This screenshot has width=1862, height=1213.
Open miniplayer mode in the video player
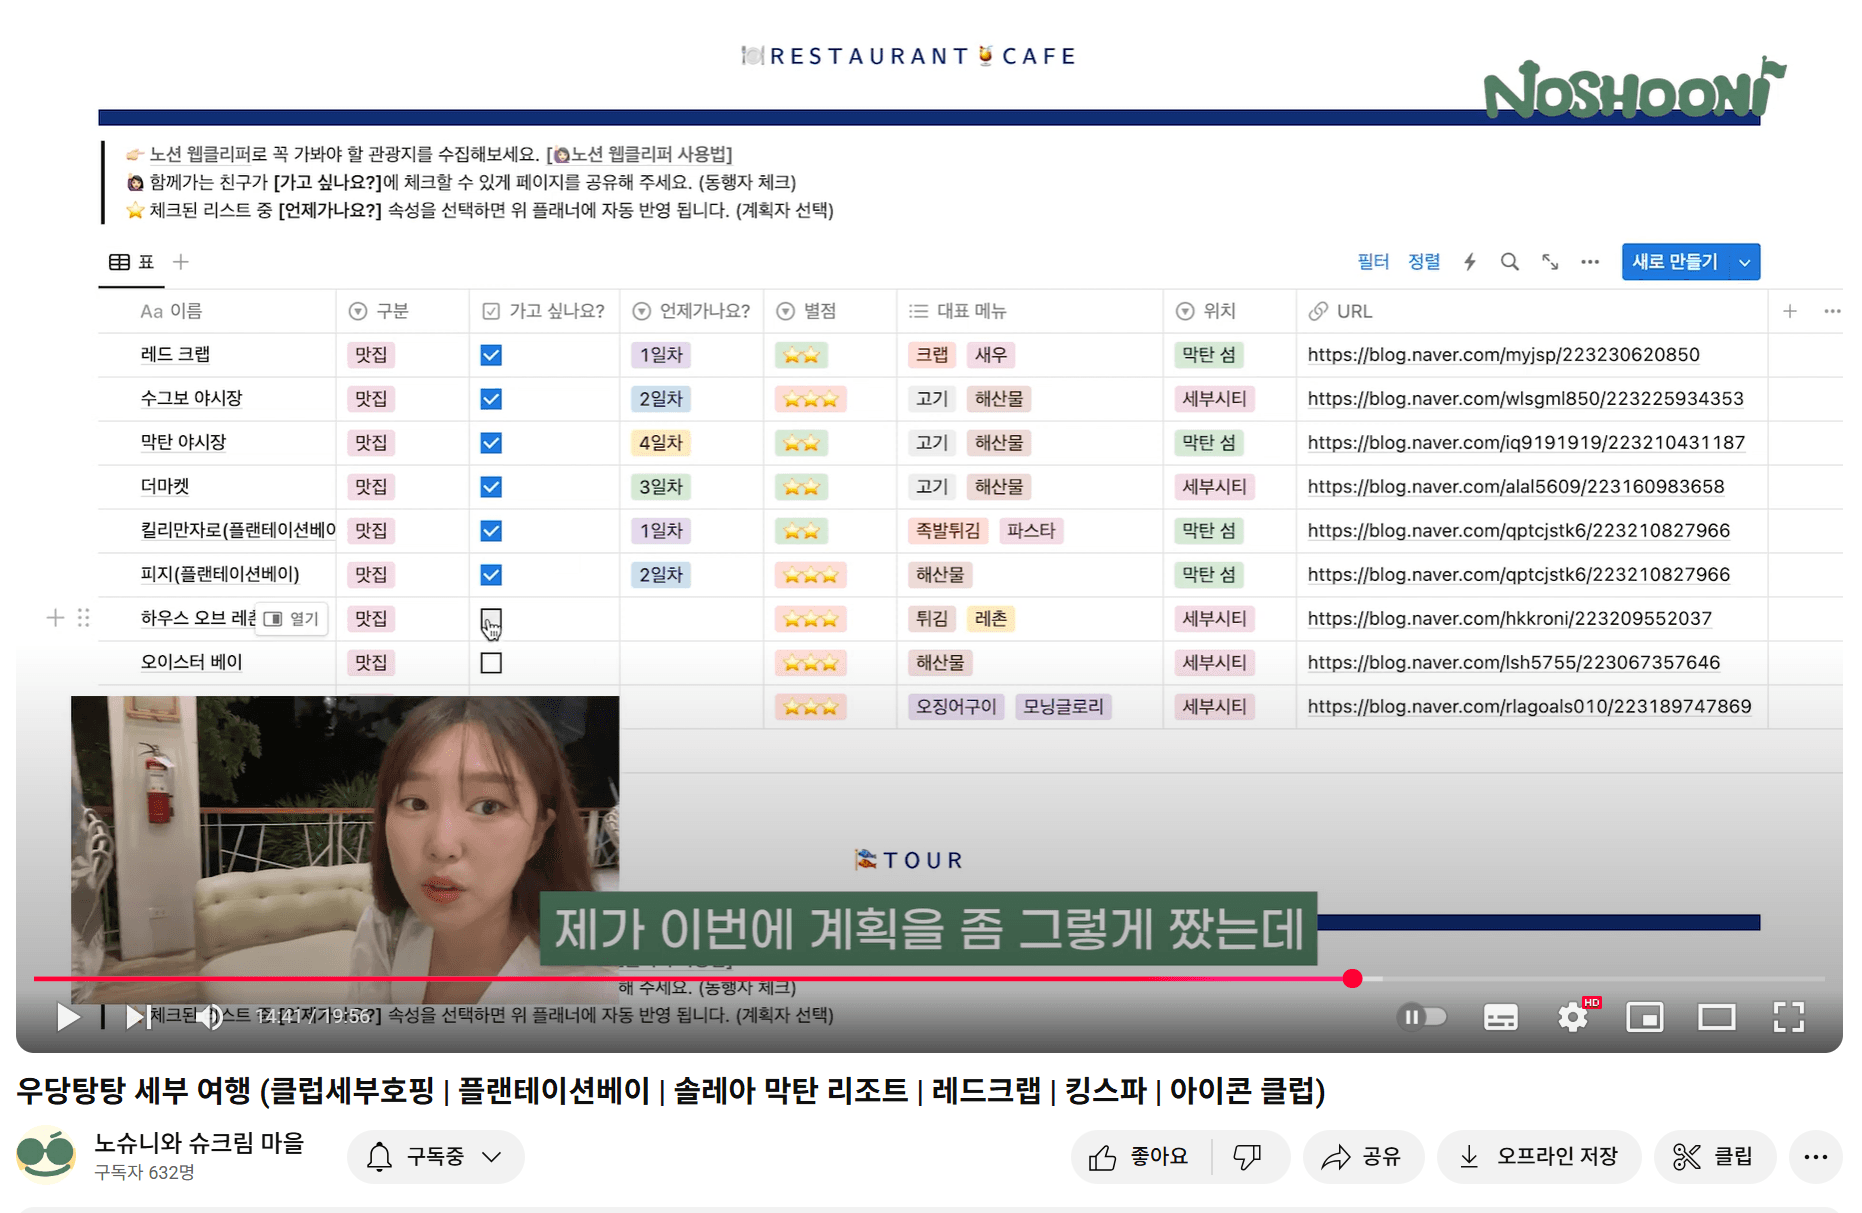click(x=1645, y=1017)
